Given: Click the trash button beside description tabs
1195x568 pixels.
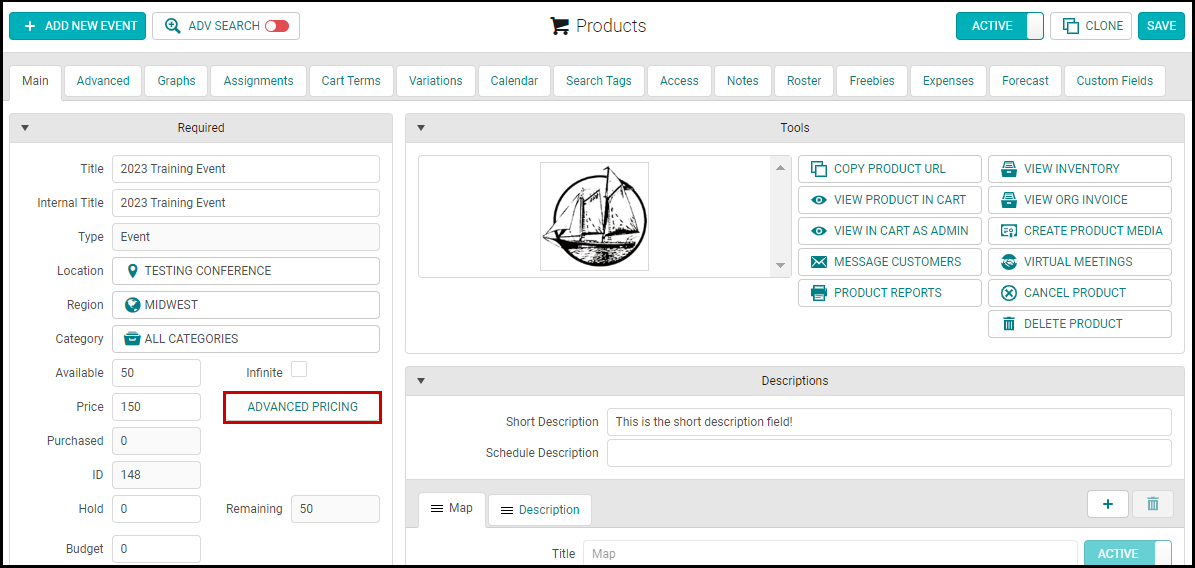Looking at the screenshot, I should 1152,503.
